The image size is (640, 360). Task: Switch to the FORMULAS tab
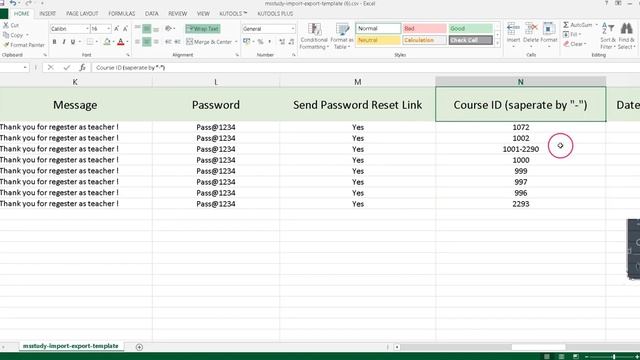click(x=122, y=13)
